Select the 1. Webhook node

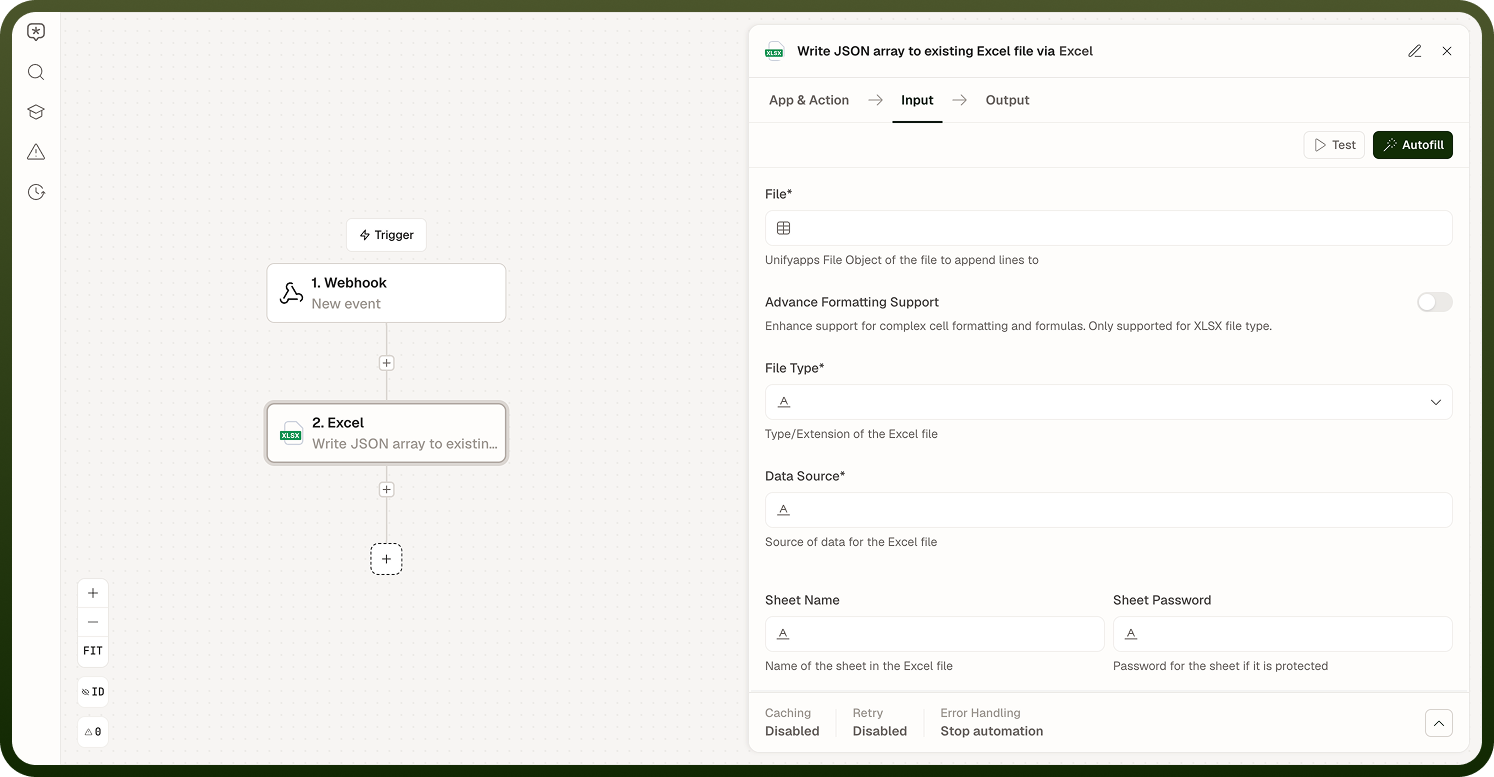click(386, 293)
